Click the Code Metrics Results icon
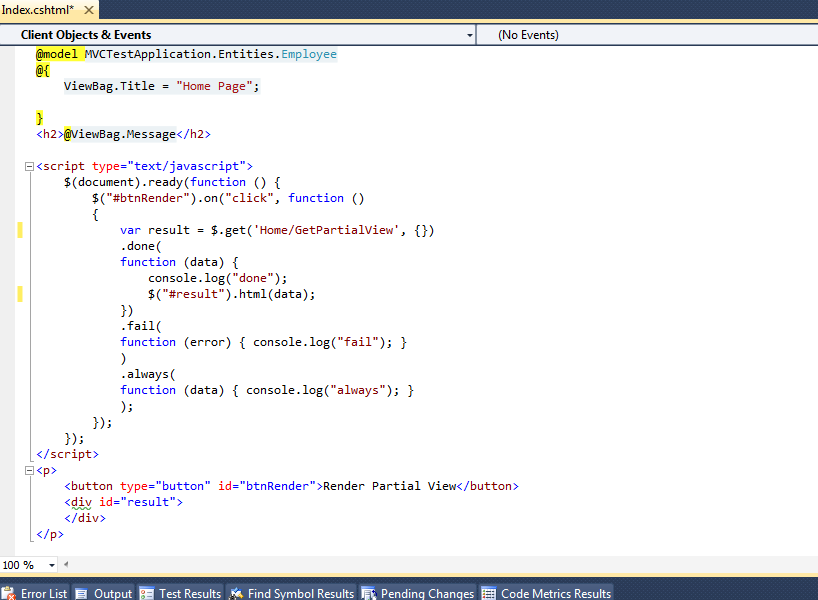 click(x=489, y=594)
